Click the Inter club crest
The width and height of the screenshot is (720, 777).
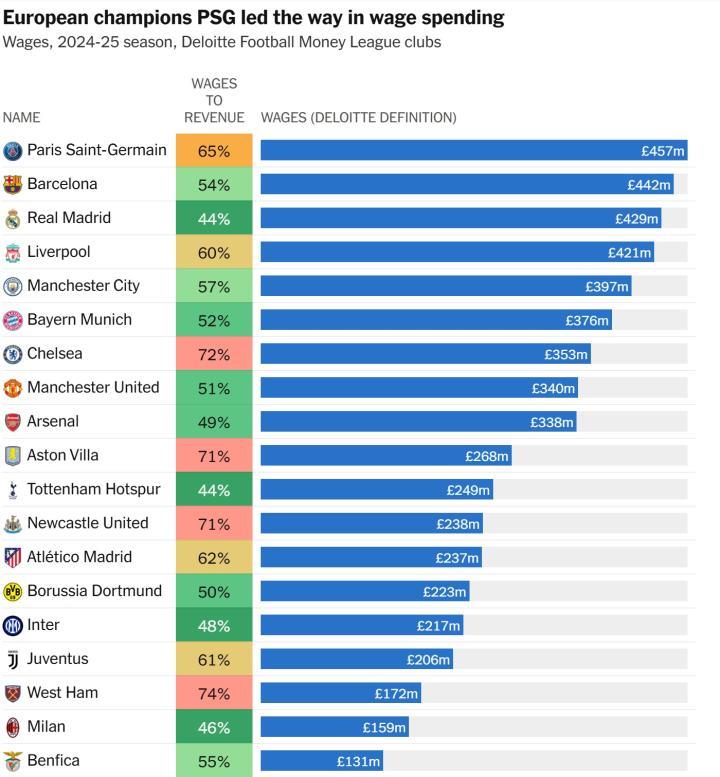coord(12,625)
